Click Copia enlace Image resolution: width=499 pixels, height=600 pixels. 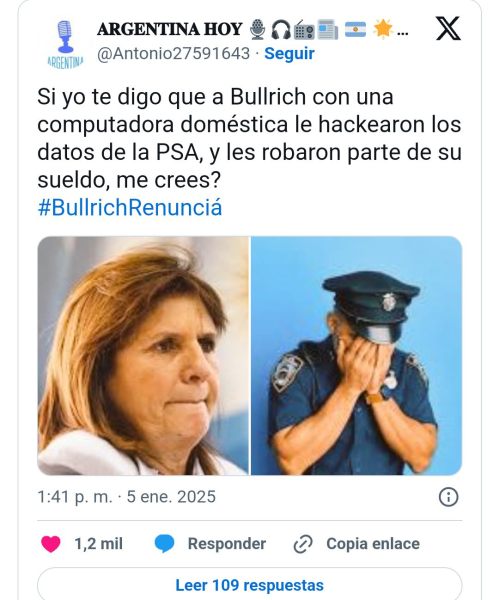point(373,544)
